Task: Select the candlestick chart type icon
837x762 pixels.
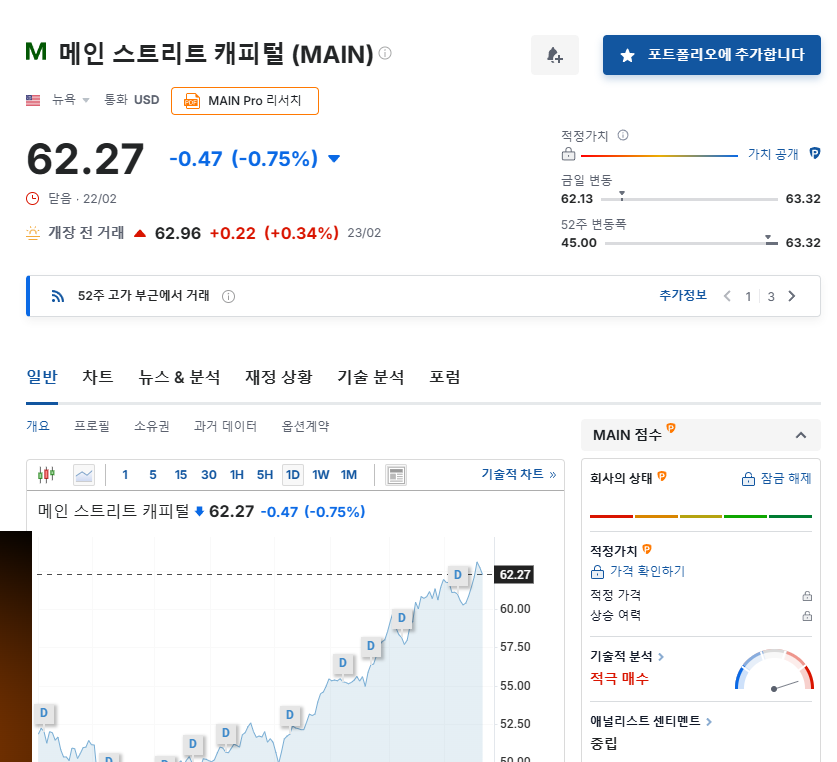Action: 46,474
